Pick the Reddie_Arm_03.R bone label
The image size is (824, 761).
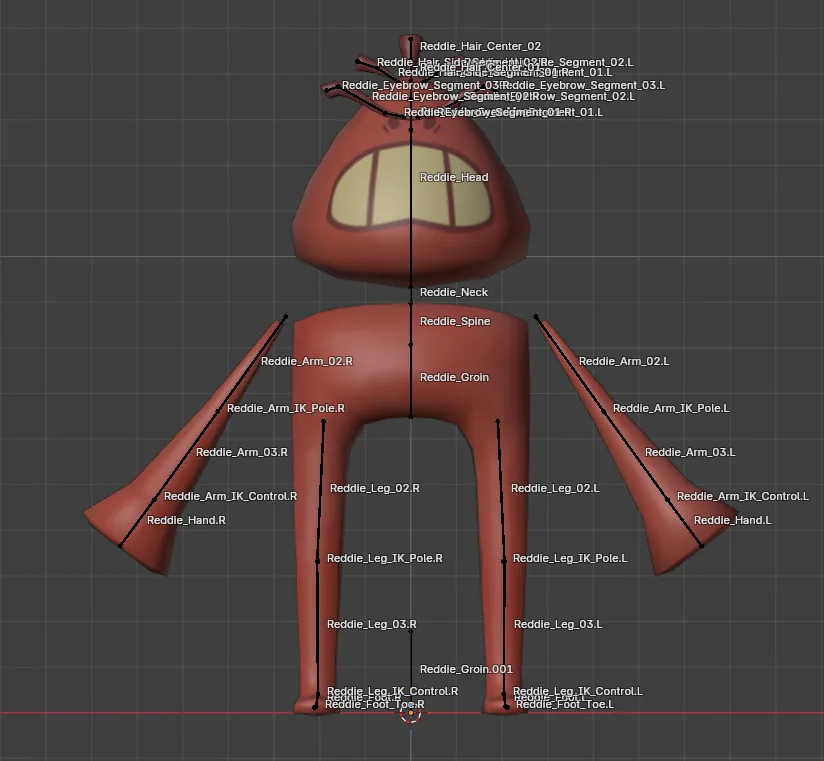[242, 453]
